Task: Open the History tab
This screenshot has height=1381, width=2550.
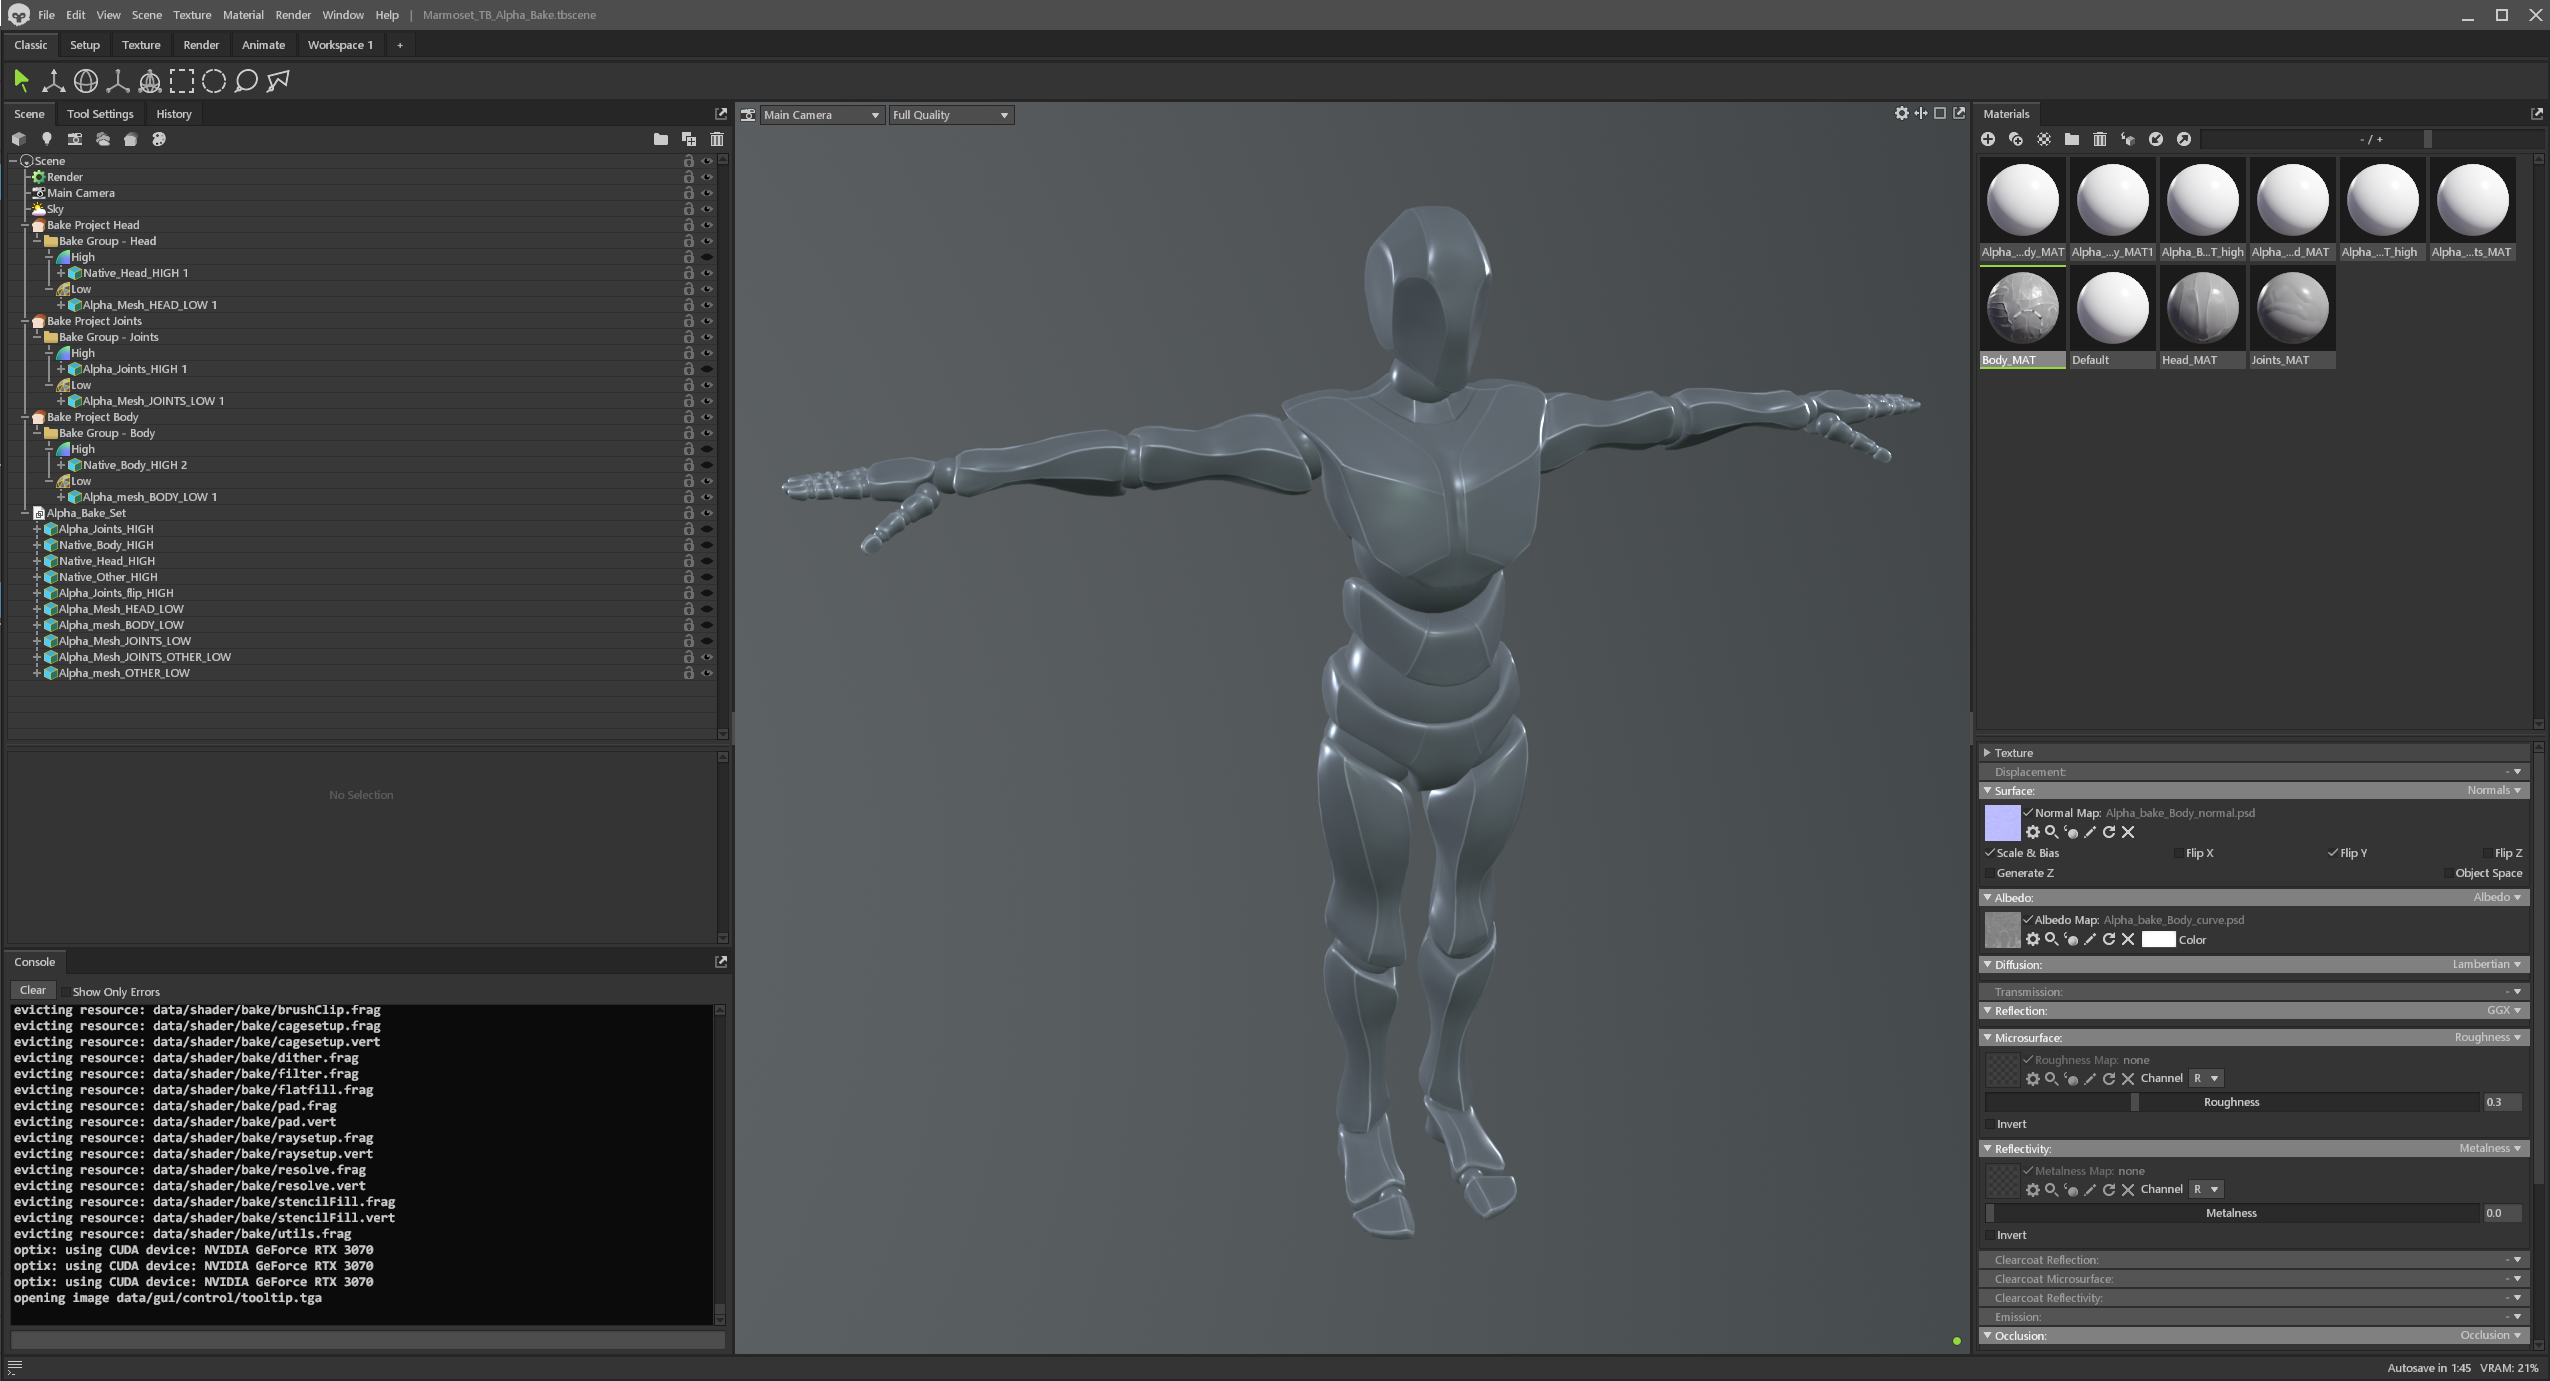Action: coord(174,114)
